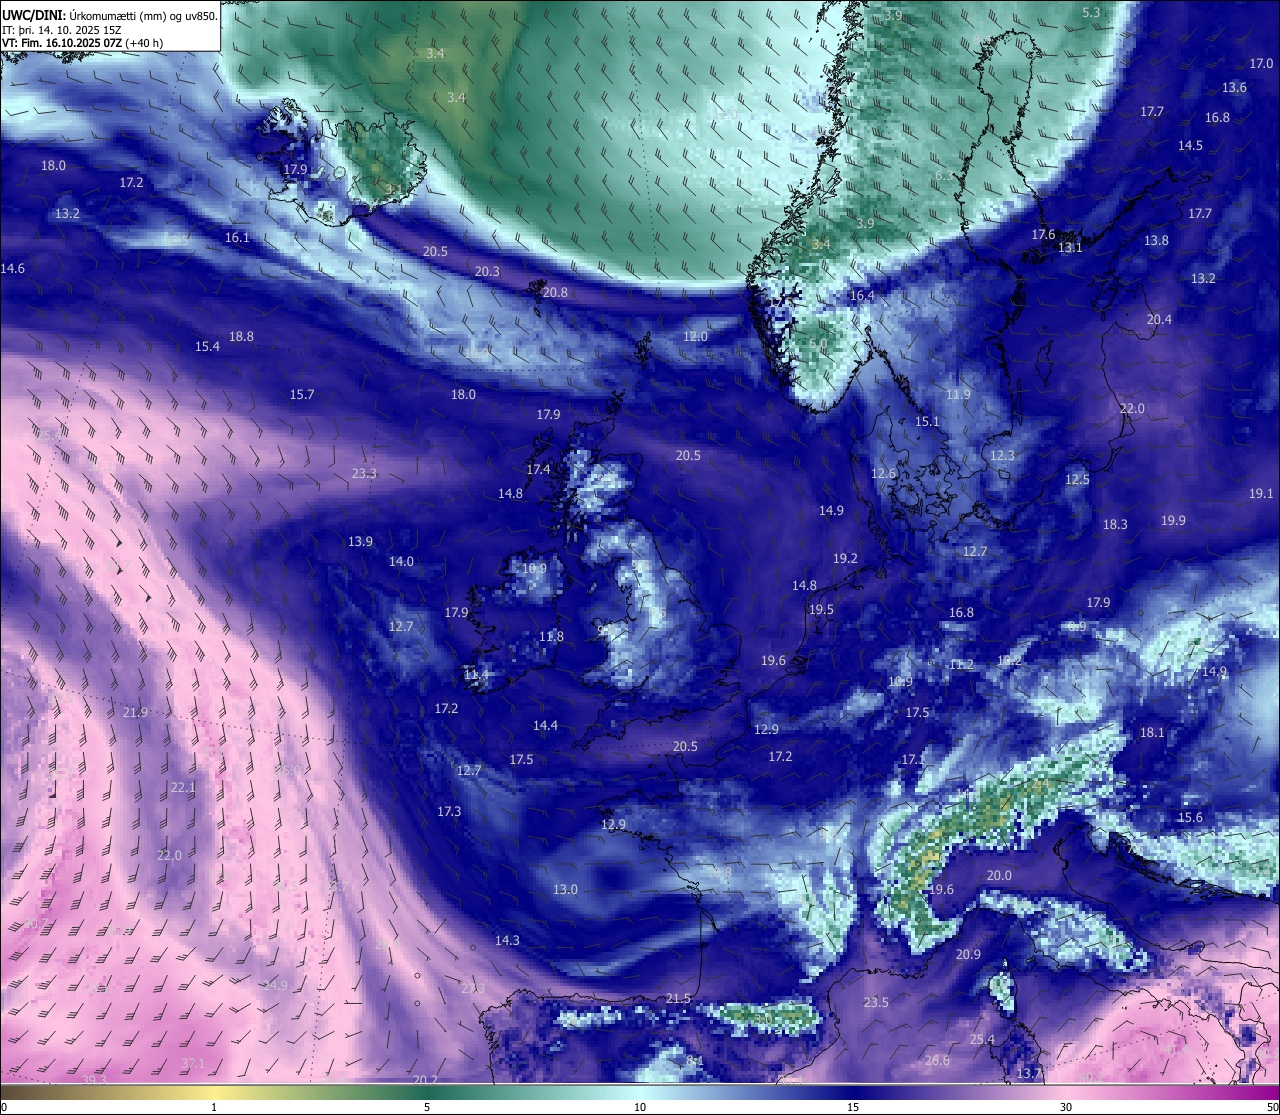
Task: Click the 37.1 value label
Action: 193,1063
